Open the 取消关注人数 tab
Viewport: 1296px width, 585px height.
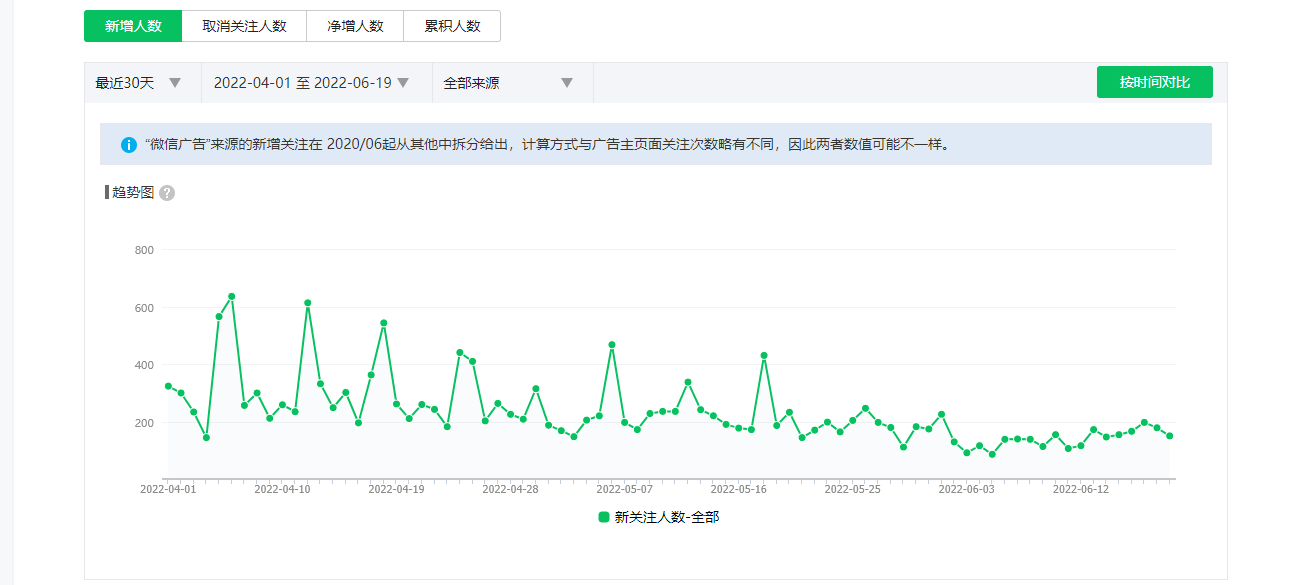244,27
